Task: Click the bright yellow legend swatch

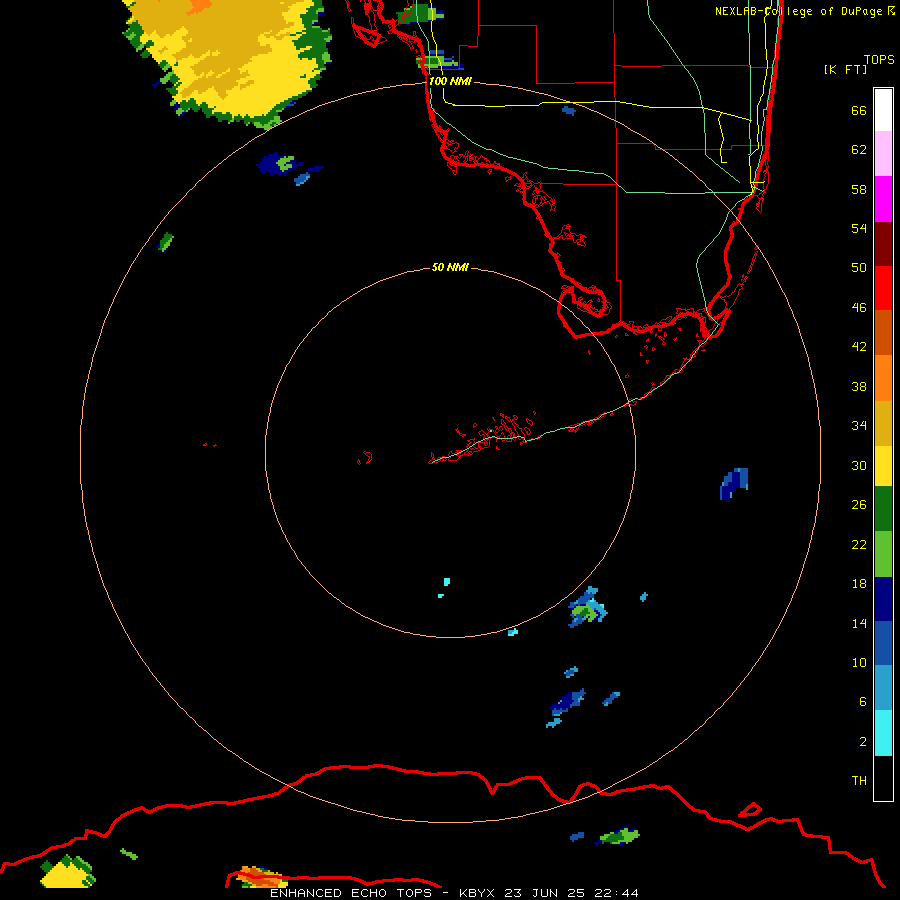Action: [883, 466]
